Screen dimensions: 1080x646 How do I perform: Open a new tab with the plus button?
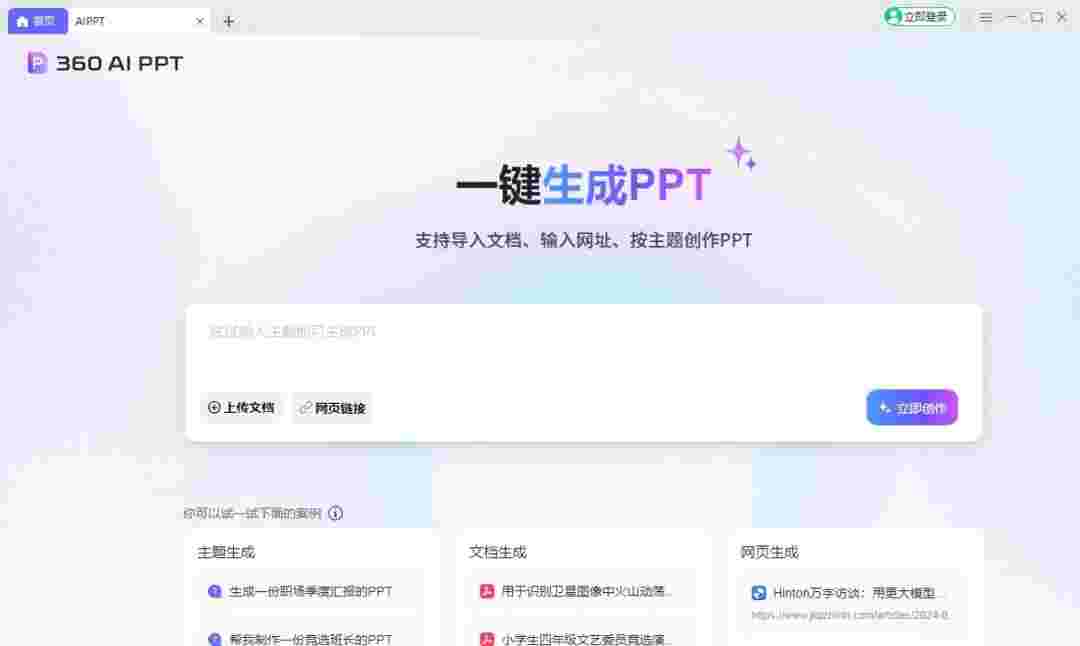[229, 20]
